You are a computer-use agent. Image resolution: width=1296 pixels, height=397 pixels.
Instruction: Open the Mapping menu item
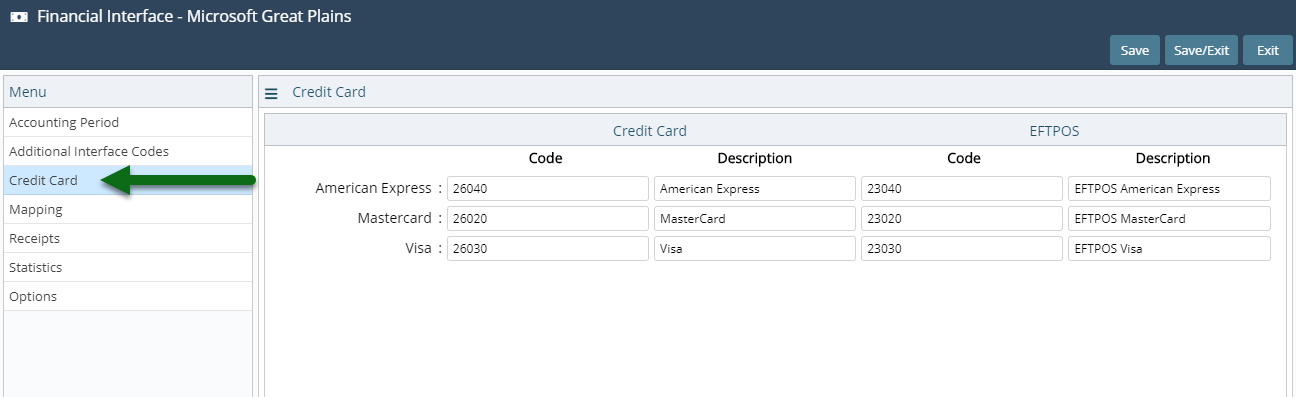click(128, 209)
